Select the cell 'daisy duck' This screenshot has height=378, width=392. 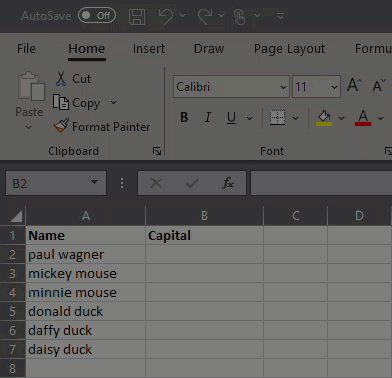pyautogui.click(x=85, y=349)
